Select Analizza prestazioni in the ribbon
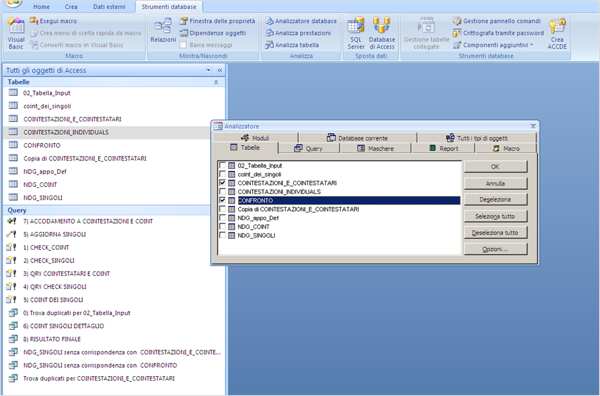 pyautogui.click(x=298, y=33)
